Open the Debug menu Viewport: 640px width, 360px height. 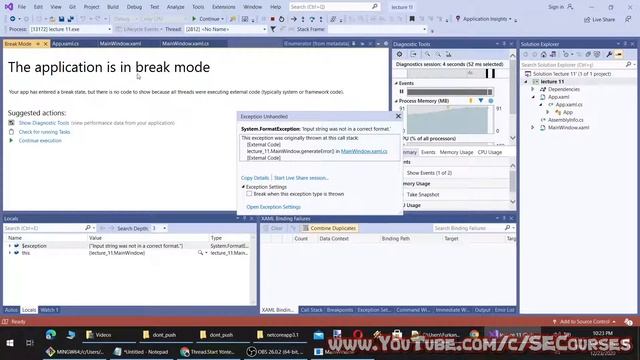pos(134,7)
